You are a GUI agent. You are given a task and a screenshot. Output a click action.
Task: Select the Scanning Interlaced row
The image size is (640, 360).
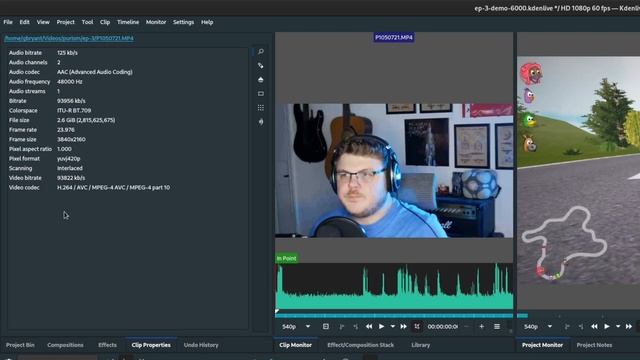tap(128, 168)
